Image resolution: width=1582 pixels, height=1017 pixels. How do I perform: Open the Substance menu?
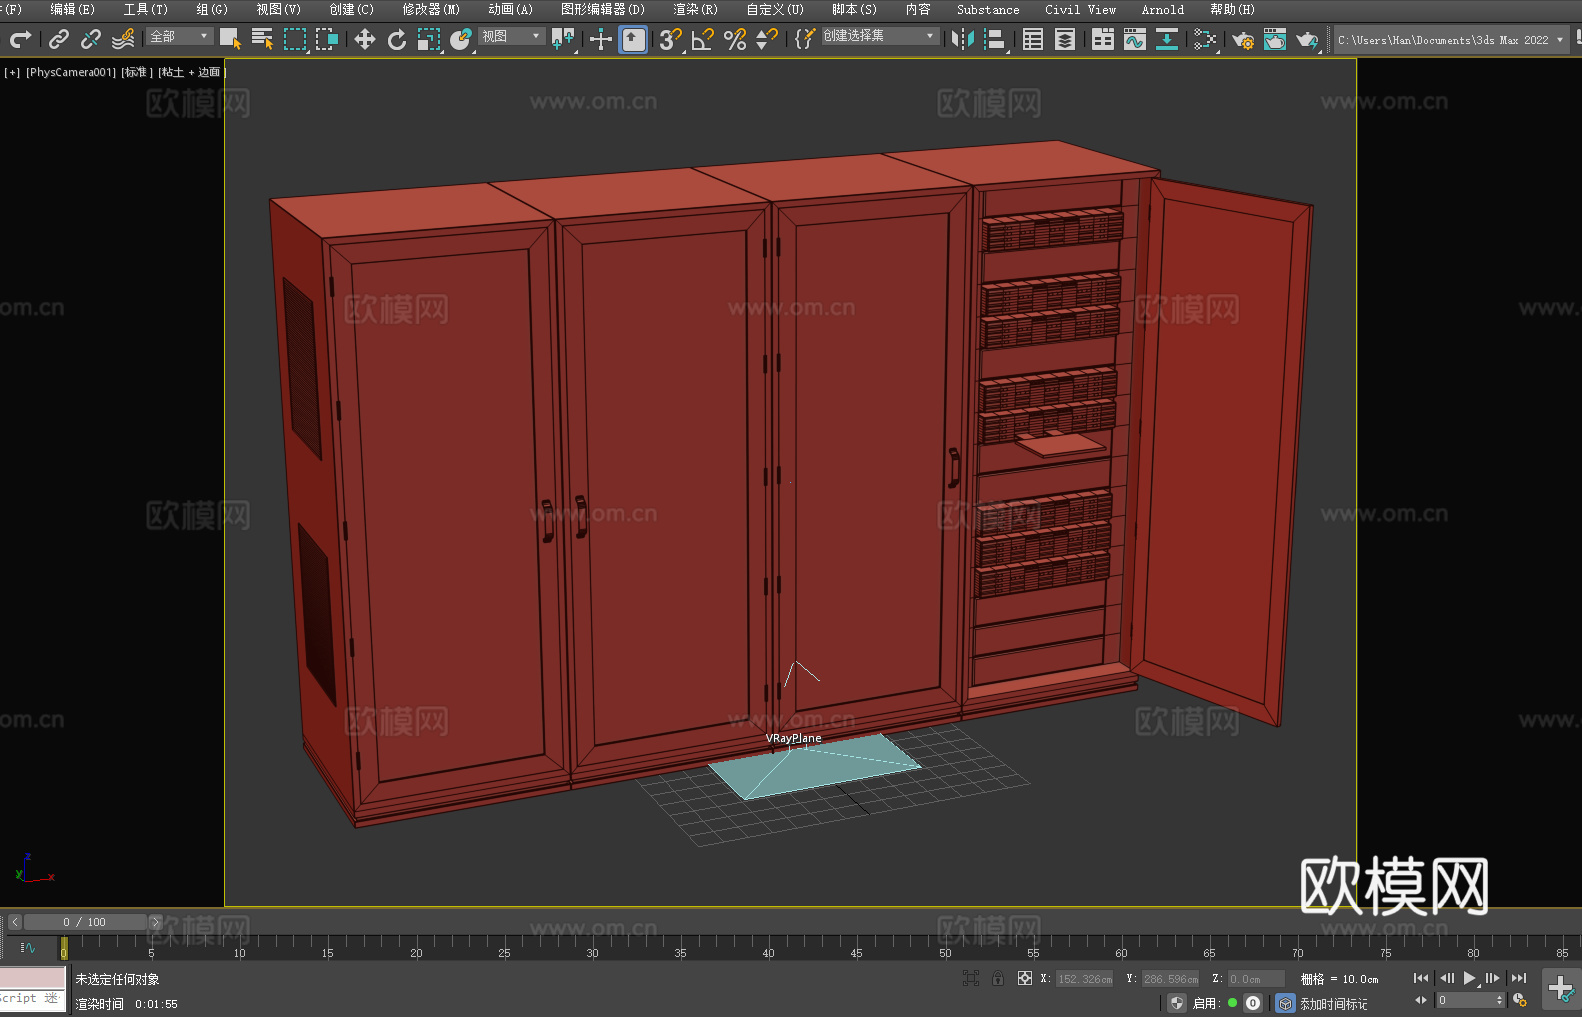tap(988, 9)
